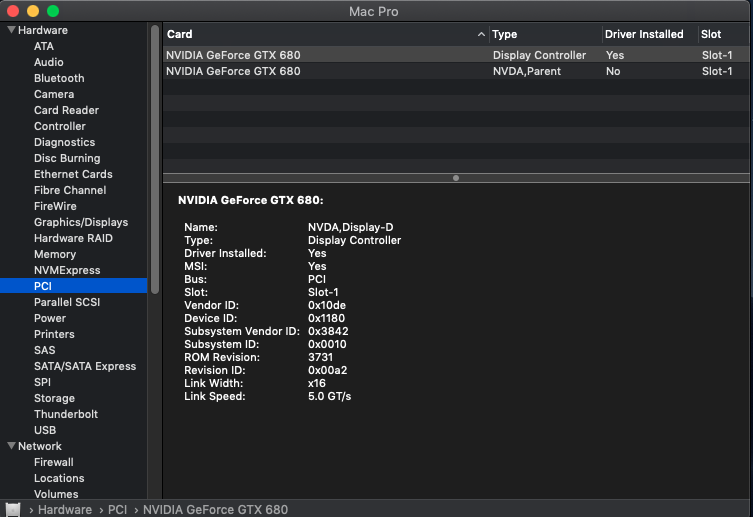The height and width of the screenshot is (517, 753).
Task: Select Firewall under Network
Action: pyautogui.click(x=54, y=462)
